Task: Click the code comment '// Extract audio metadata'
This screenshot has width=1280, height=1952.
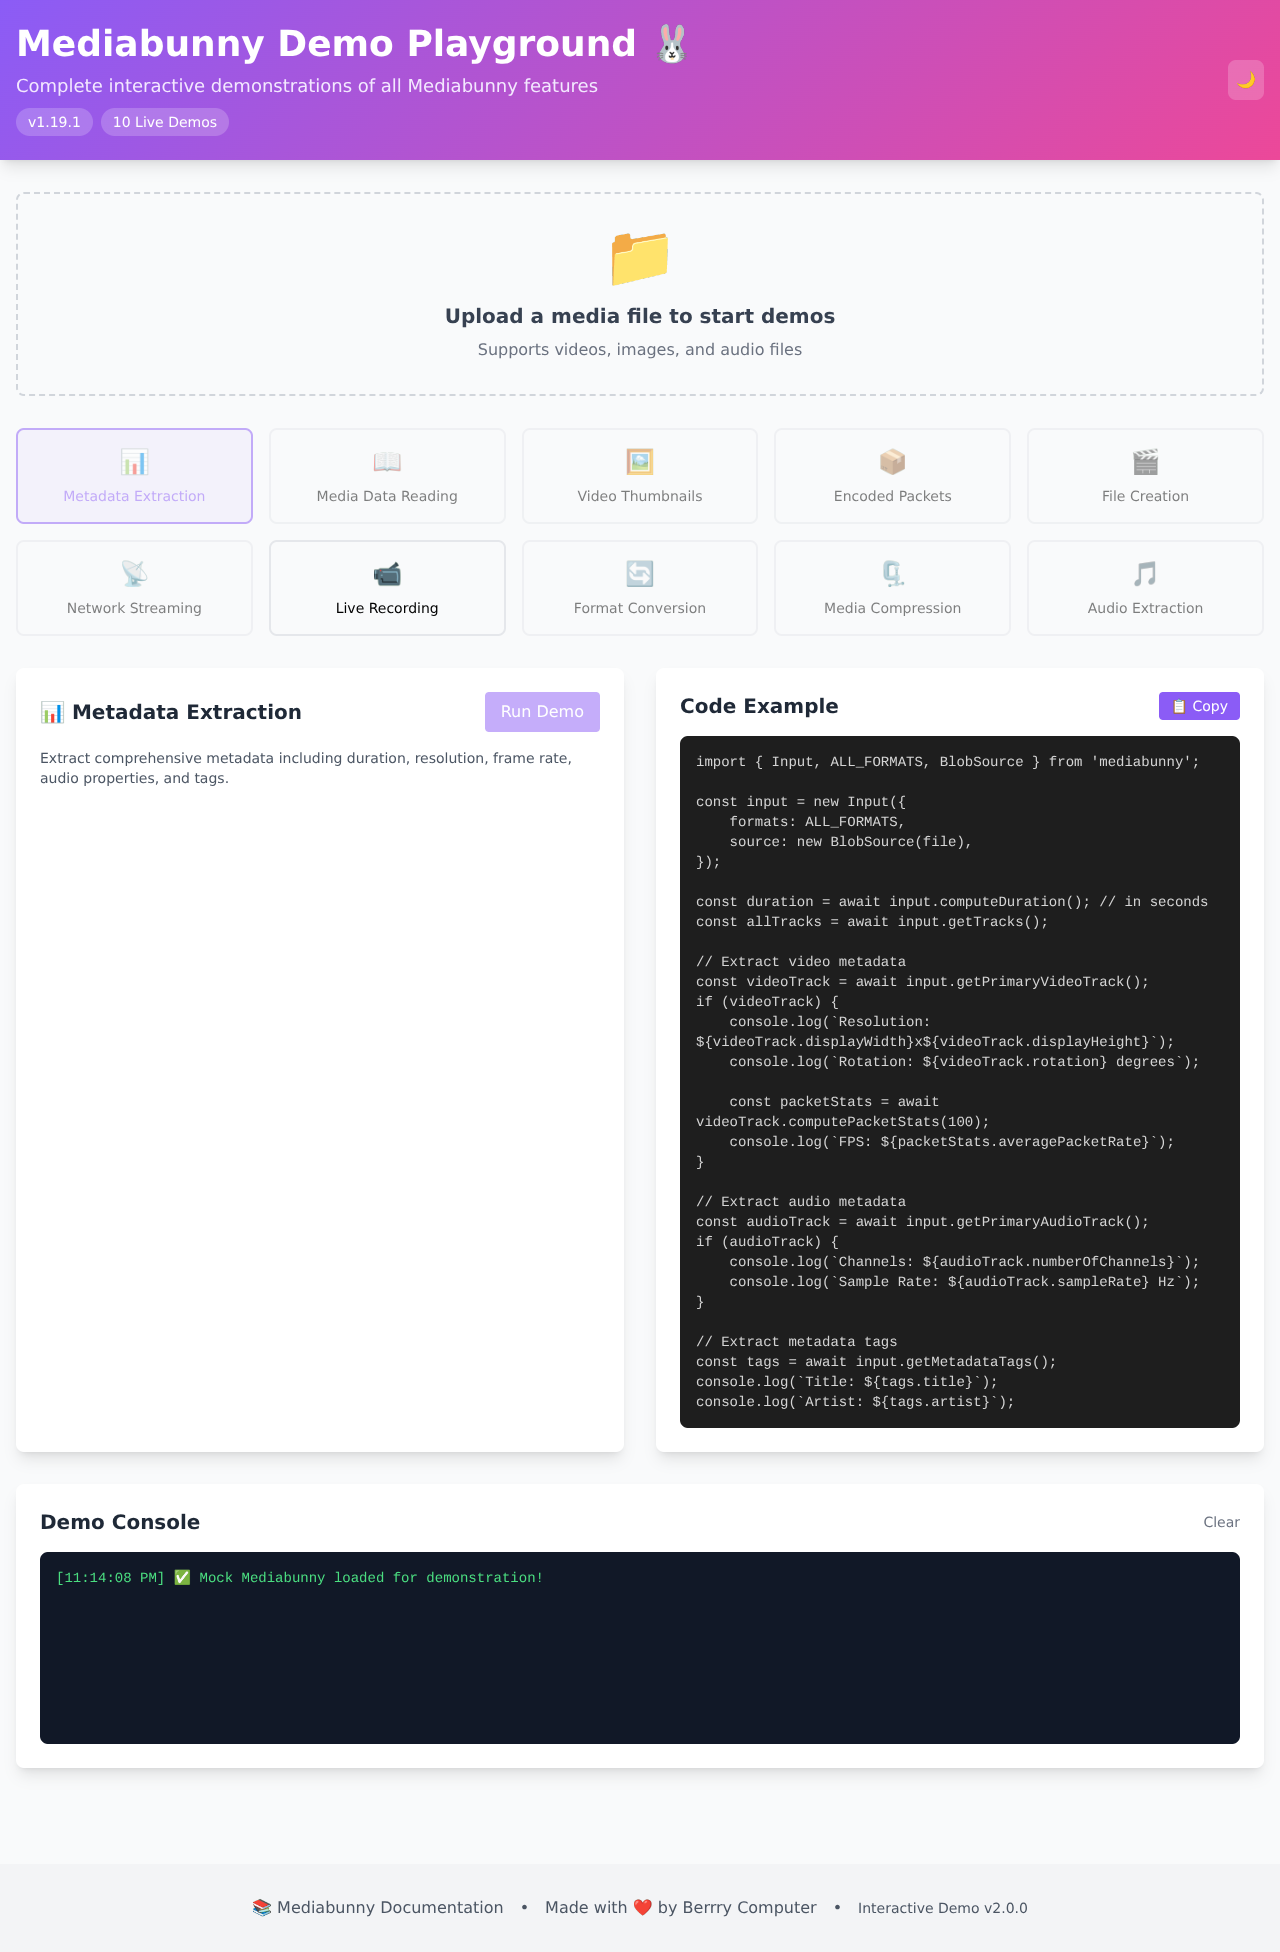Action: click(801, 1202)
